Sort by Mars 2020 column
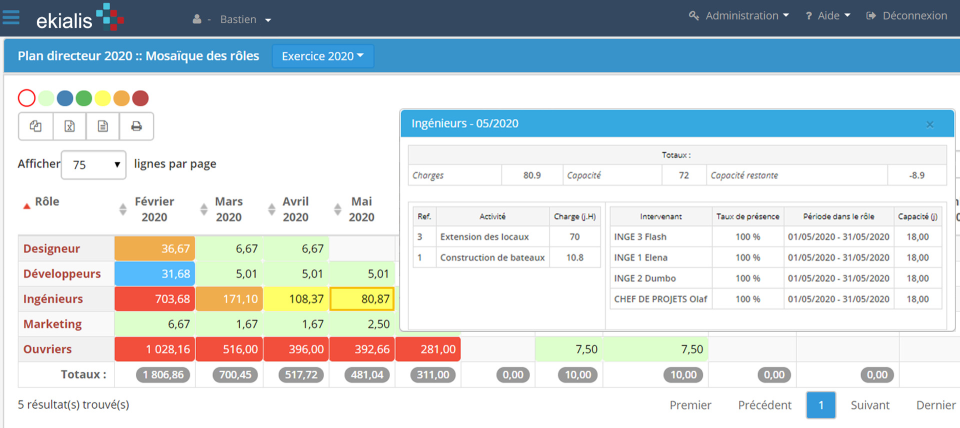Screen dimensions: 960x428 click(228, 209)
